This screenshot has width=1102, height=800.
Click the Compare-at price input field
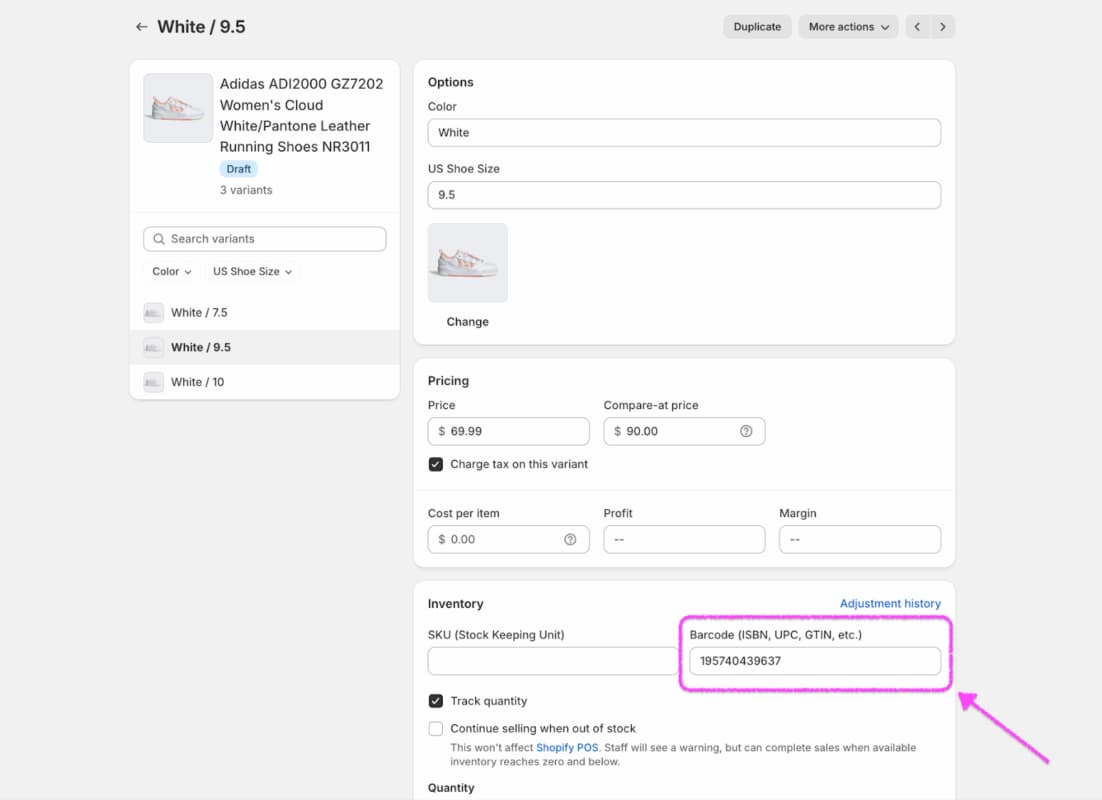[x=684, y=432]
